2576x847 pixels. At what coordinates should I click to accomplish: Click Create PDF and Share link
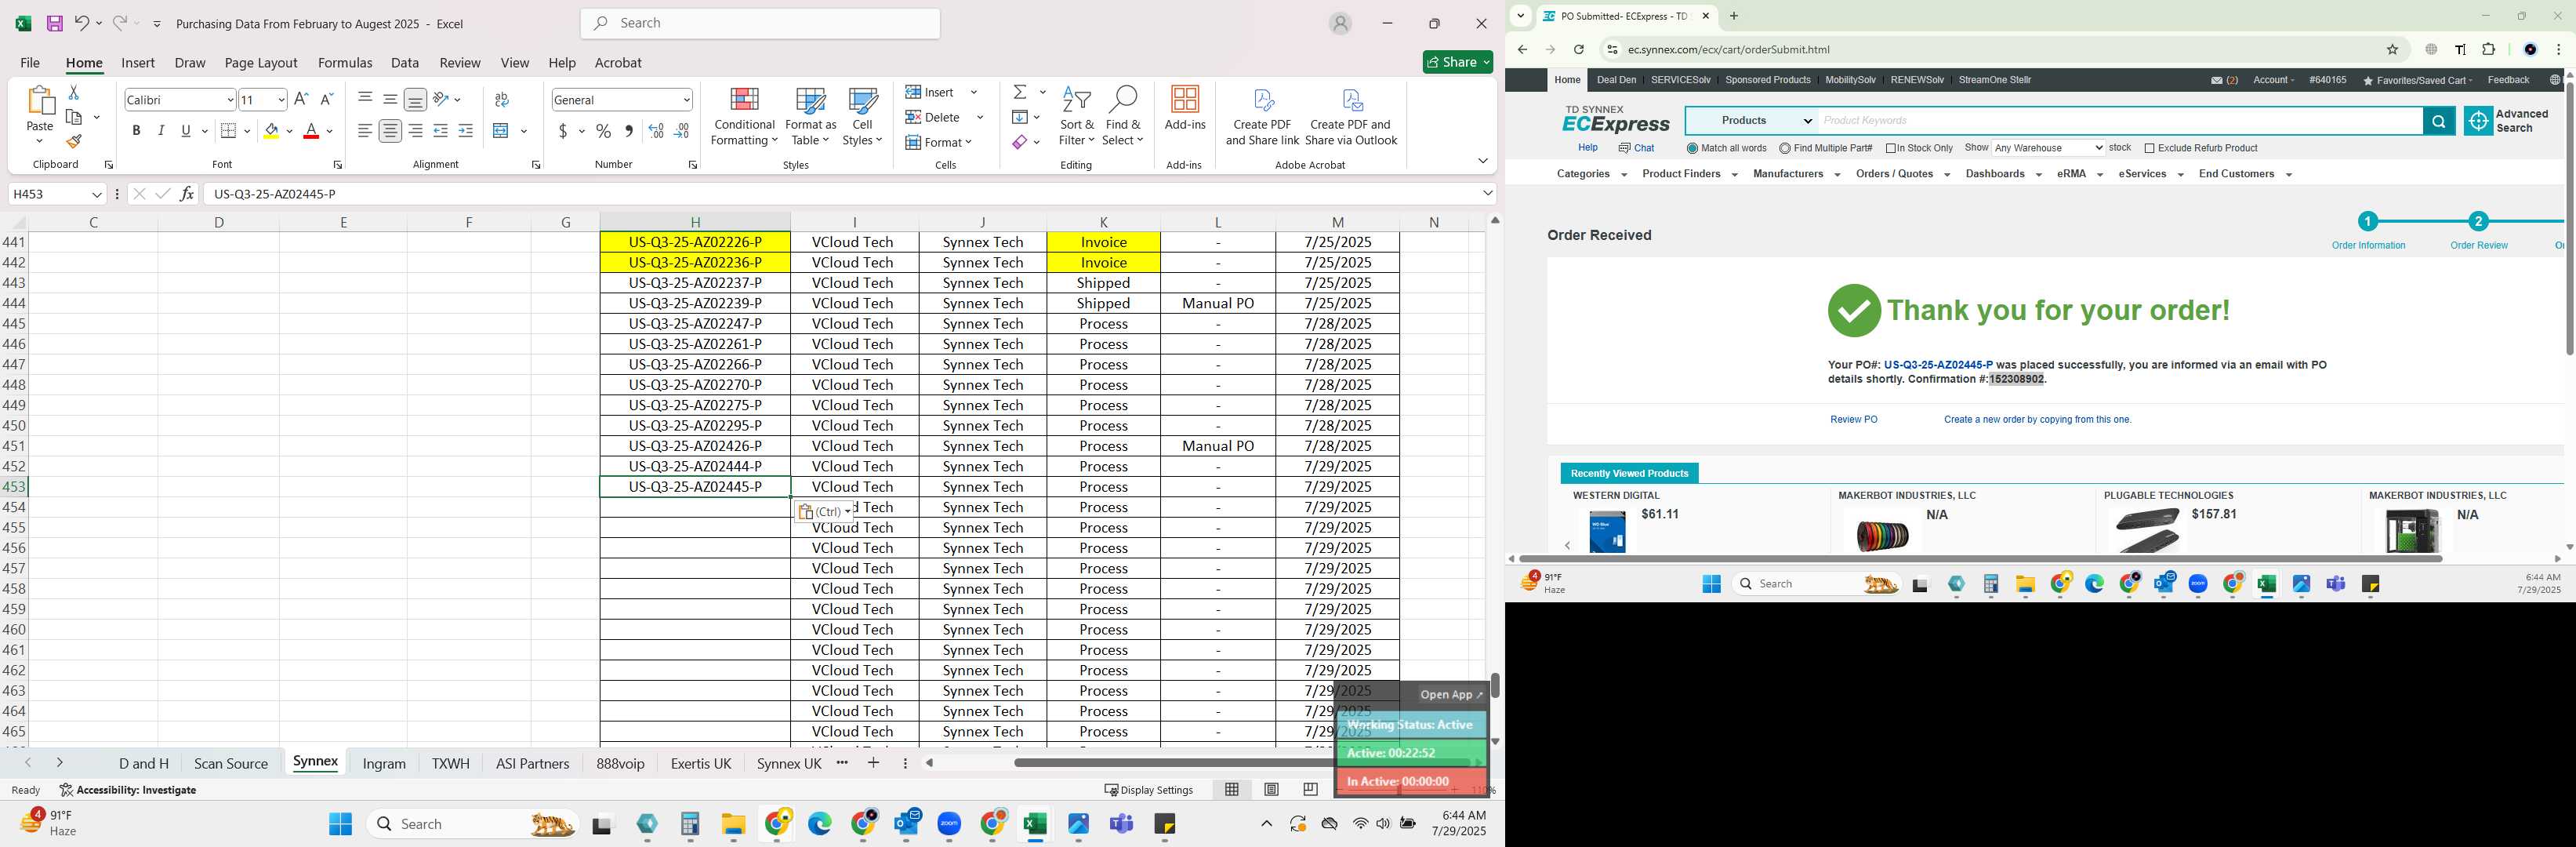[x=1262, y=117]
